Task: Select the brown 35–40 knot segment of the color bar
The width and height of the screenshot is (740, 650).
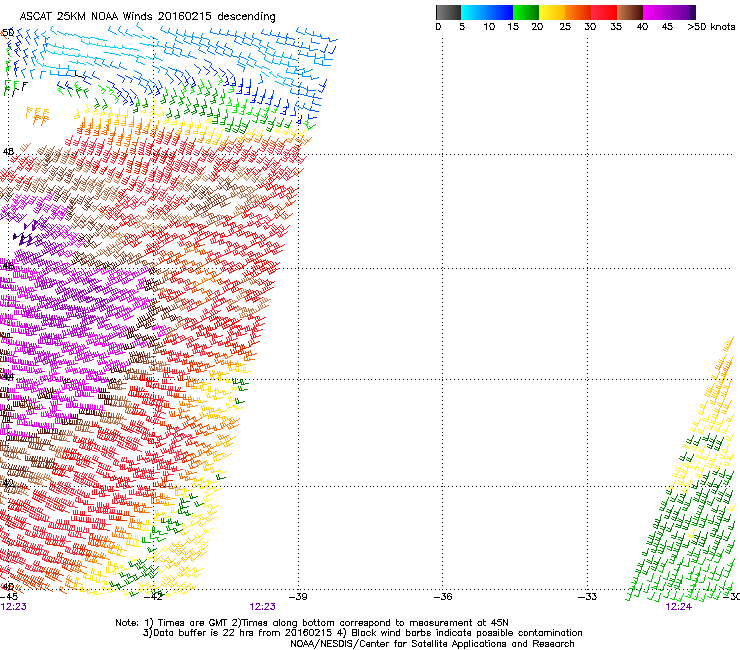Action: [630, 12]
